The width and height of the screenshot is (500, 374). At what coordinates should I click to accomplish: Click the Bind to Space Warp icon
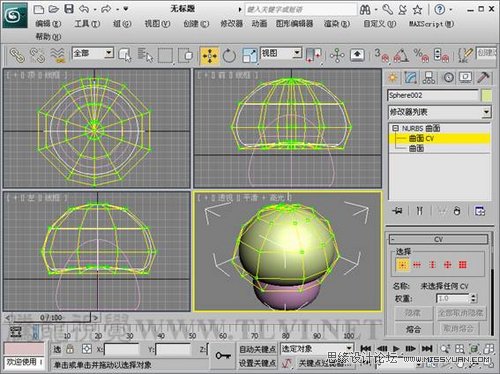pos(58,55)
